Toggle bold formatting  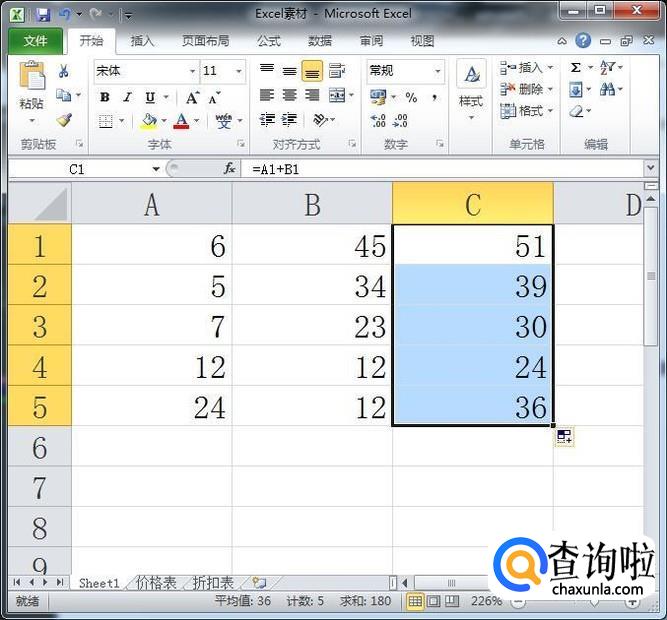pos(105,97)
